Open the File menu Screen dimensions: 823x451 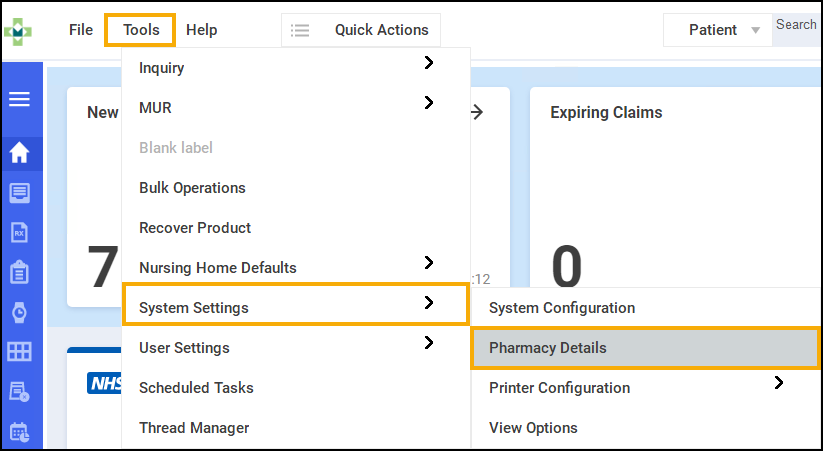pyautogui.click(x=81, y=30)
